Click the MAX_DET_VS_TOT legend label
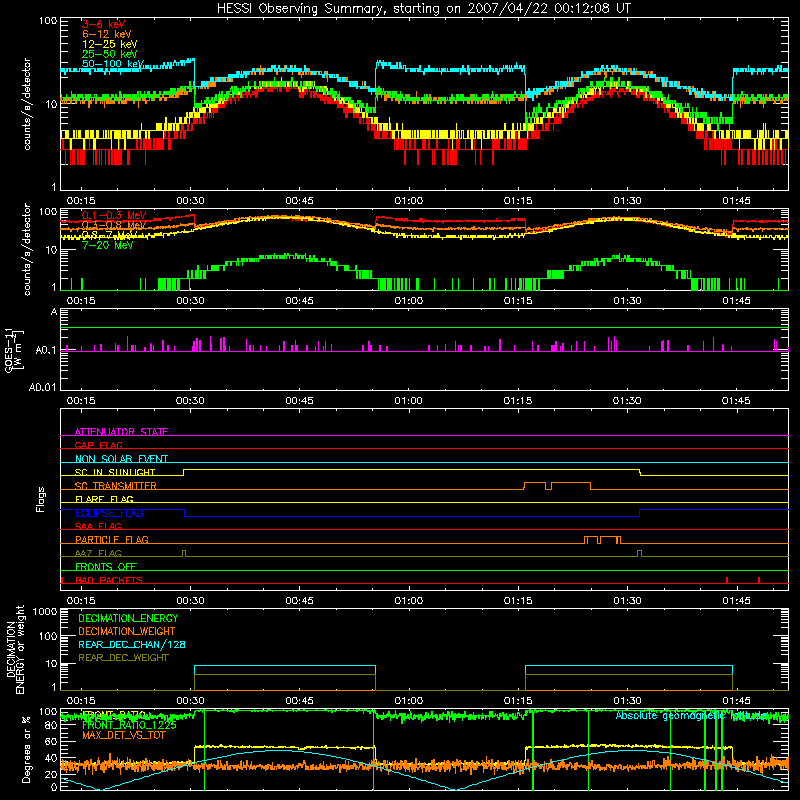The height and width of the screenshot is (800, 800). pyautogui.click(x=123, y=735)
